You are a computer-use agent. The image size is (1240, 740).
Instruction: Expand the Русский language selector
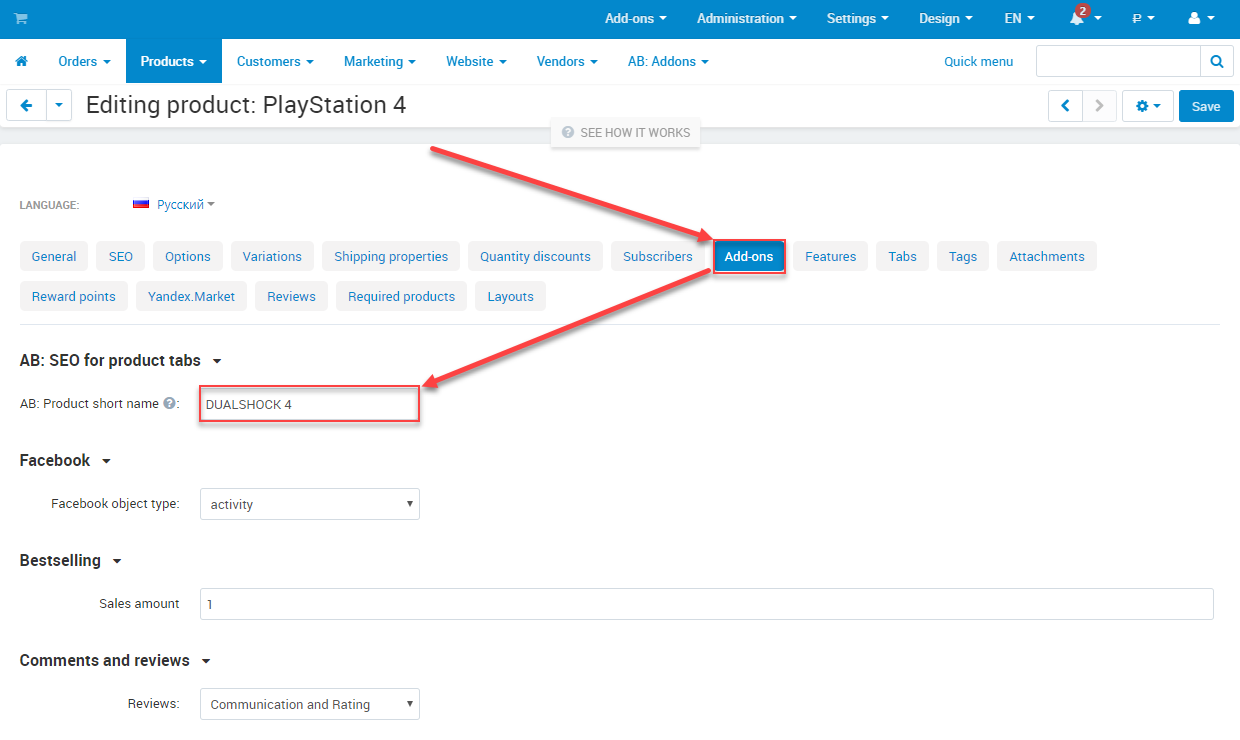[176, 204]
